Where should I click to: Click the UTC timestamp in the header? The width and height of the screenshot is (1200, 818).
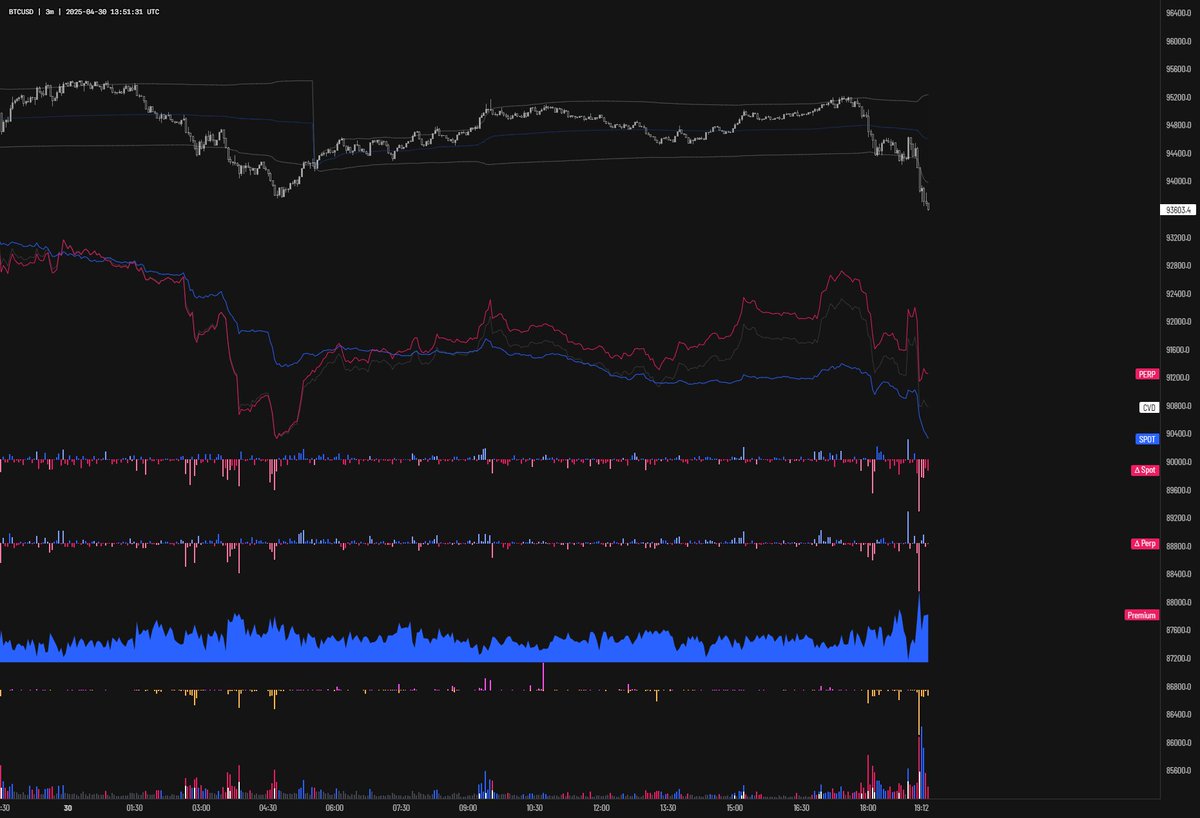coord(114,11)
